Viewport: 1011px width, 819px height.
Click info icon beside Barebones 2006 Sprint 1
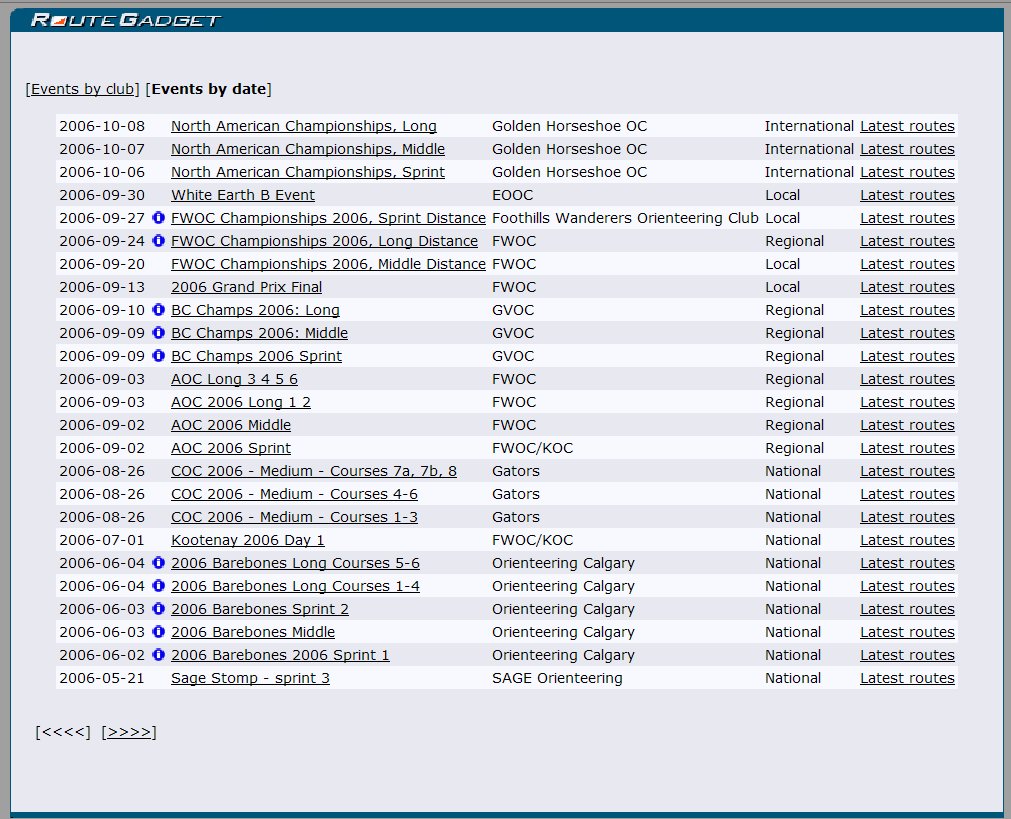(158, 655)
